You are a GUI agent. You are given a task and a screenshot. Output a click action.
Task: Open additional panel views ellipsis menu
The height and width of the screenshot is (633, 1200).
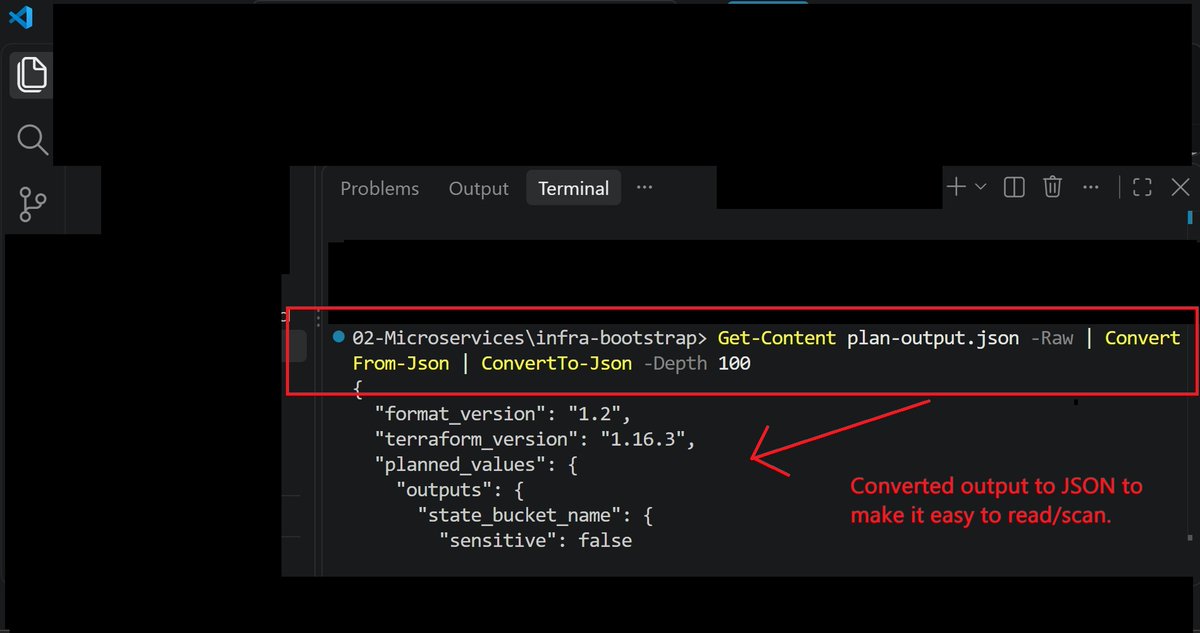click(x=644, y=187)
